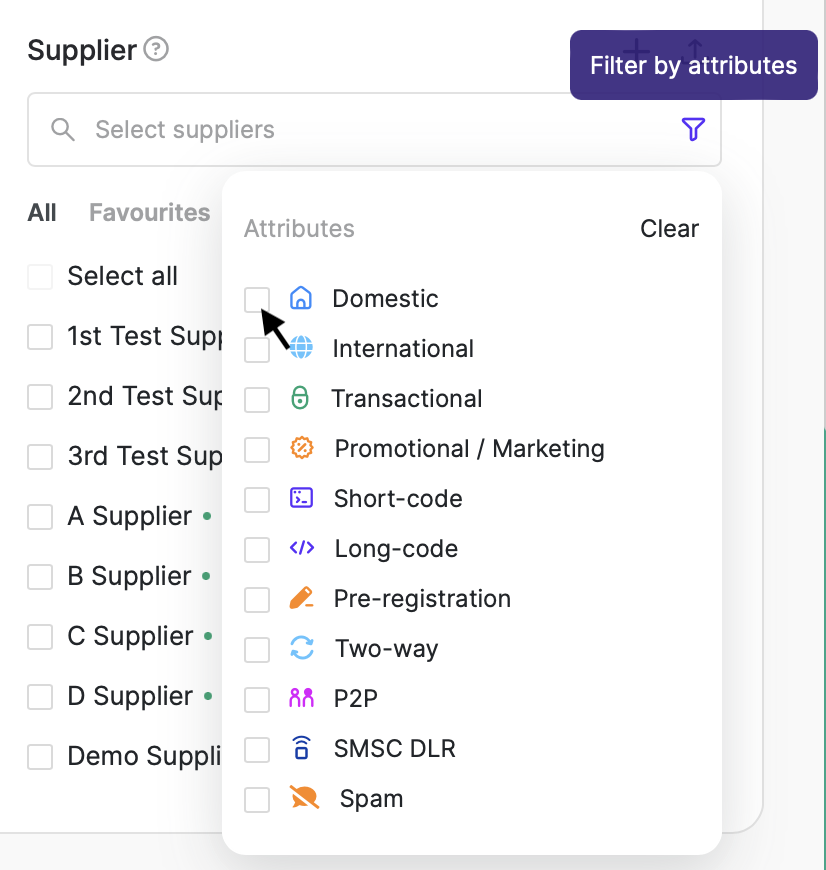Image resolution: width=826 pixels, height=870 pixels.
Task: Check the Domestic attribute checkbox
Action: coord(257,299)
